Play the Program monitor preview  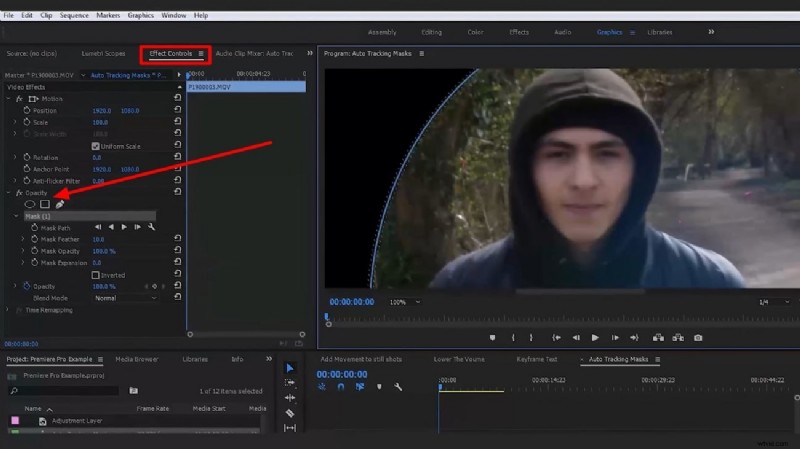coord(595,338)
